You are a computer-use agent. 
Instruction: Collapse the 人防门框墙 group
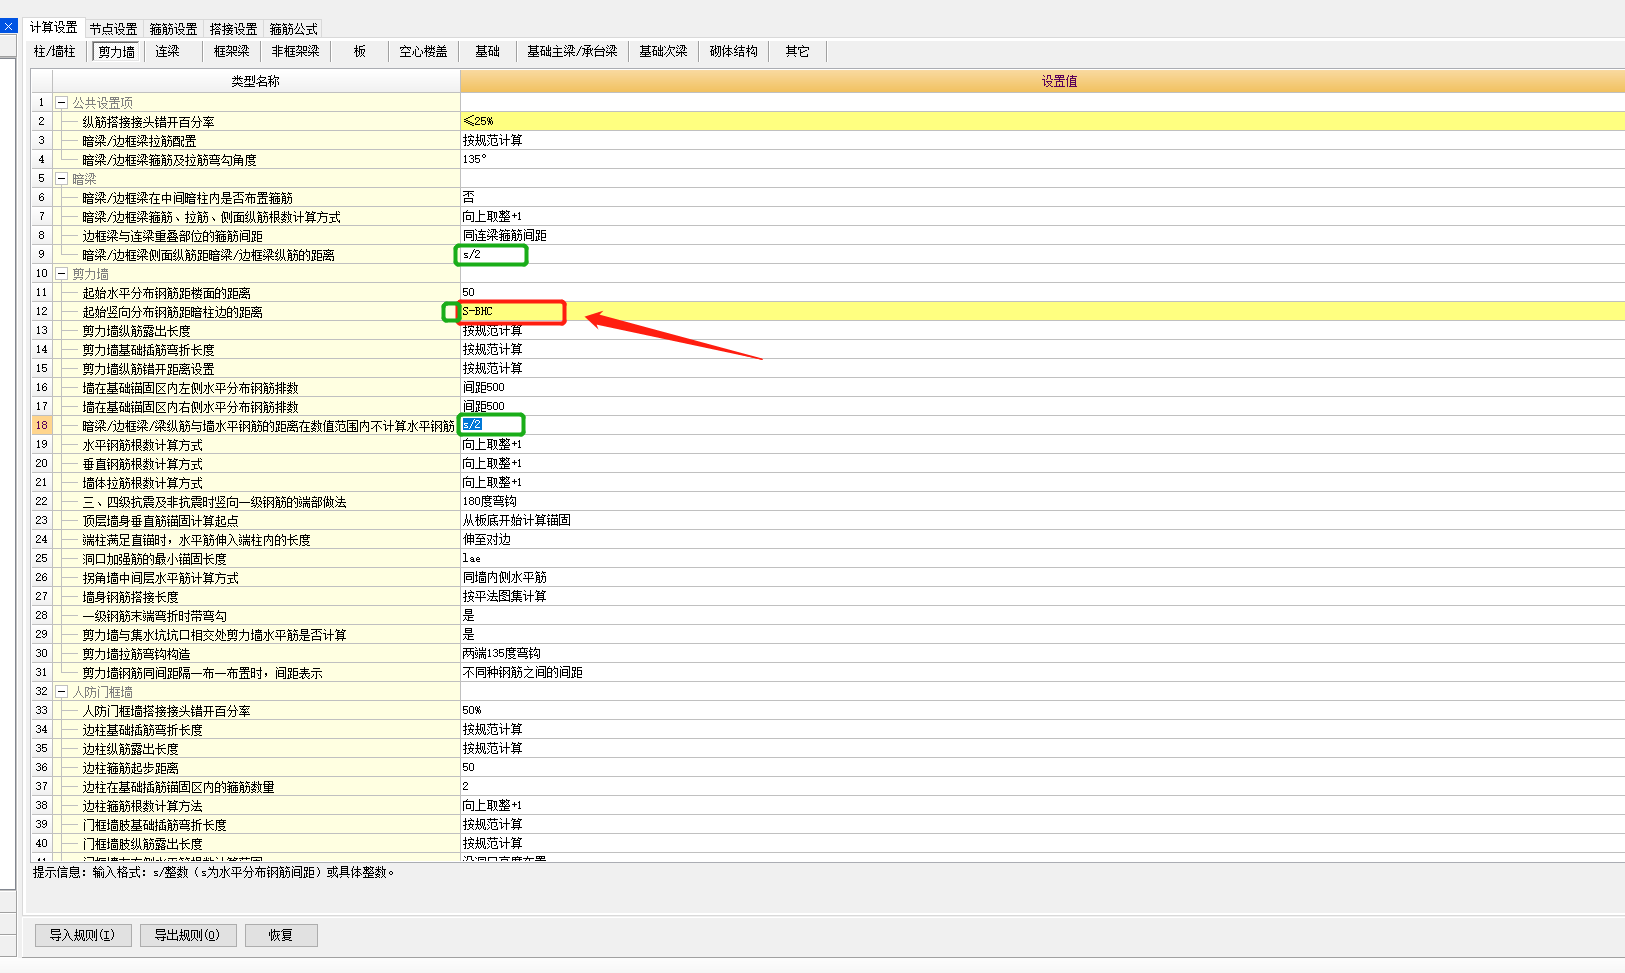tap(61, 692)
